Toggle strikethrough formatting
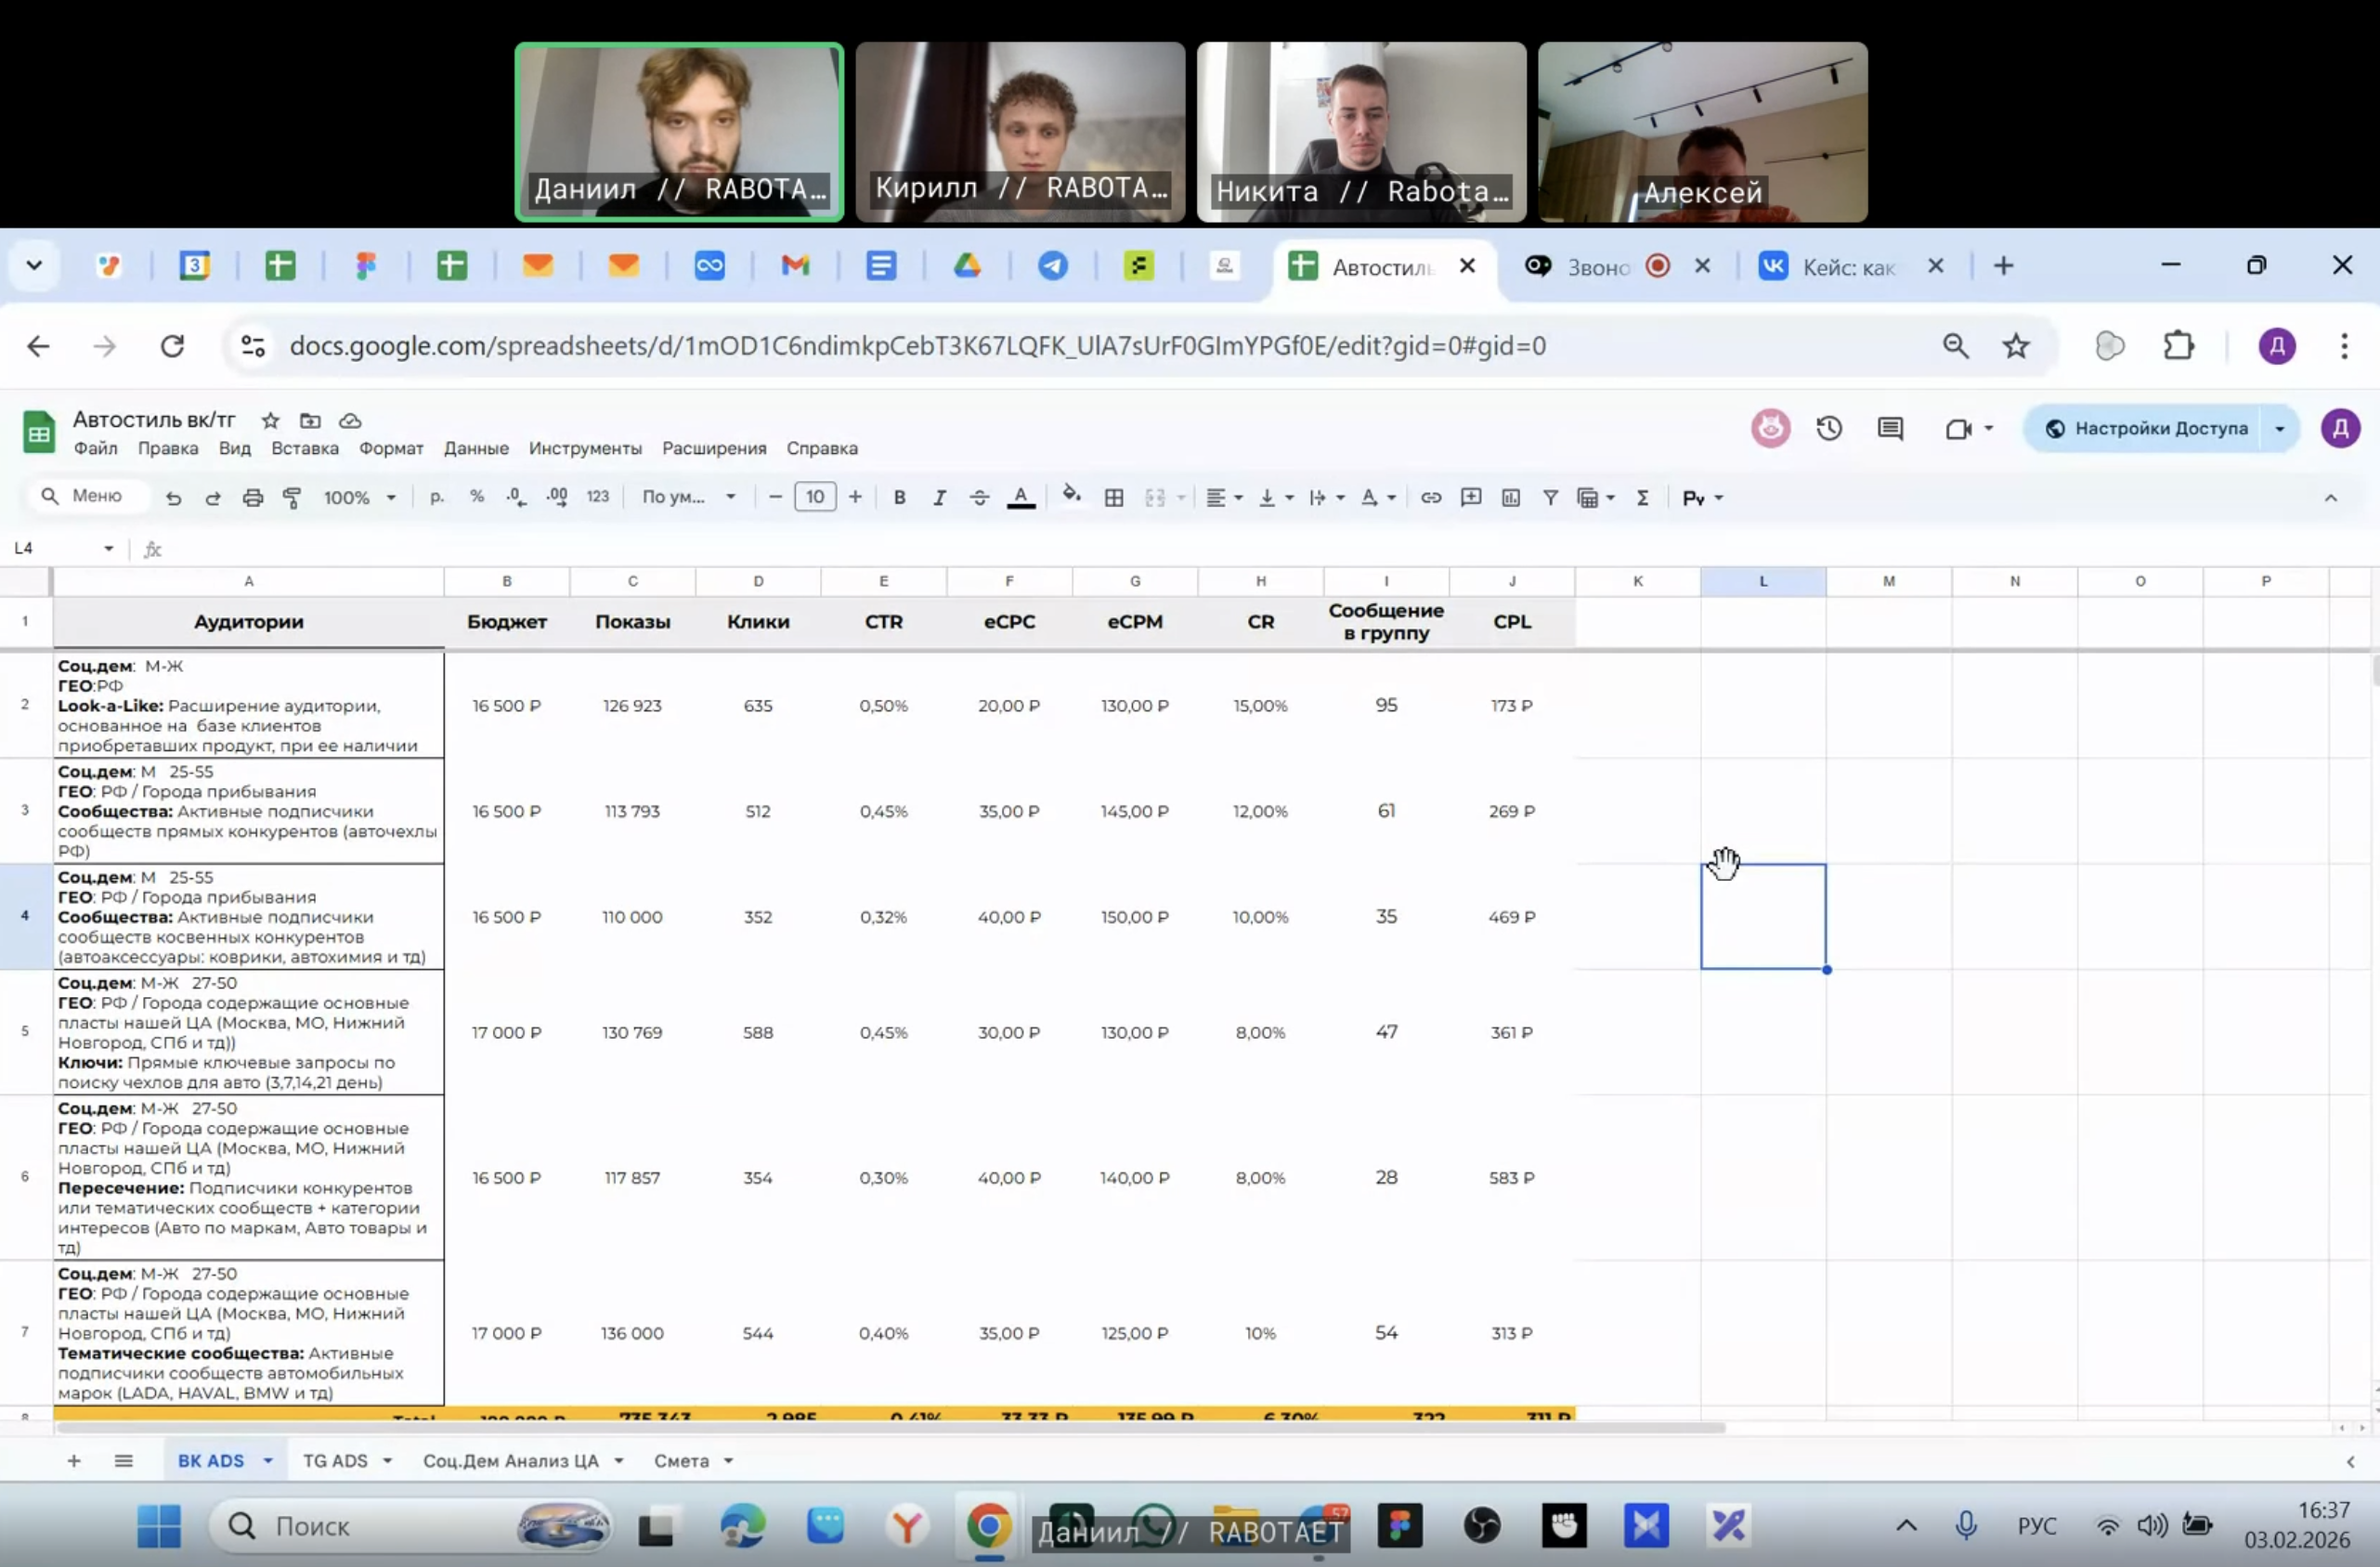 (979, 497)
